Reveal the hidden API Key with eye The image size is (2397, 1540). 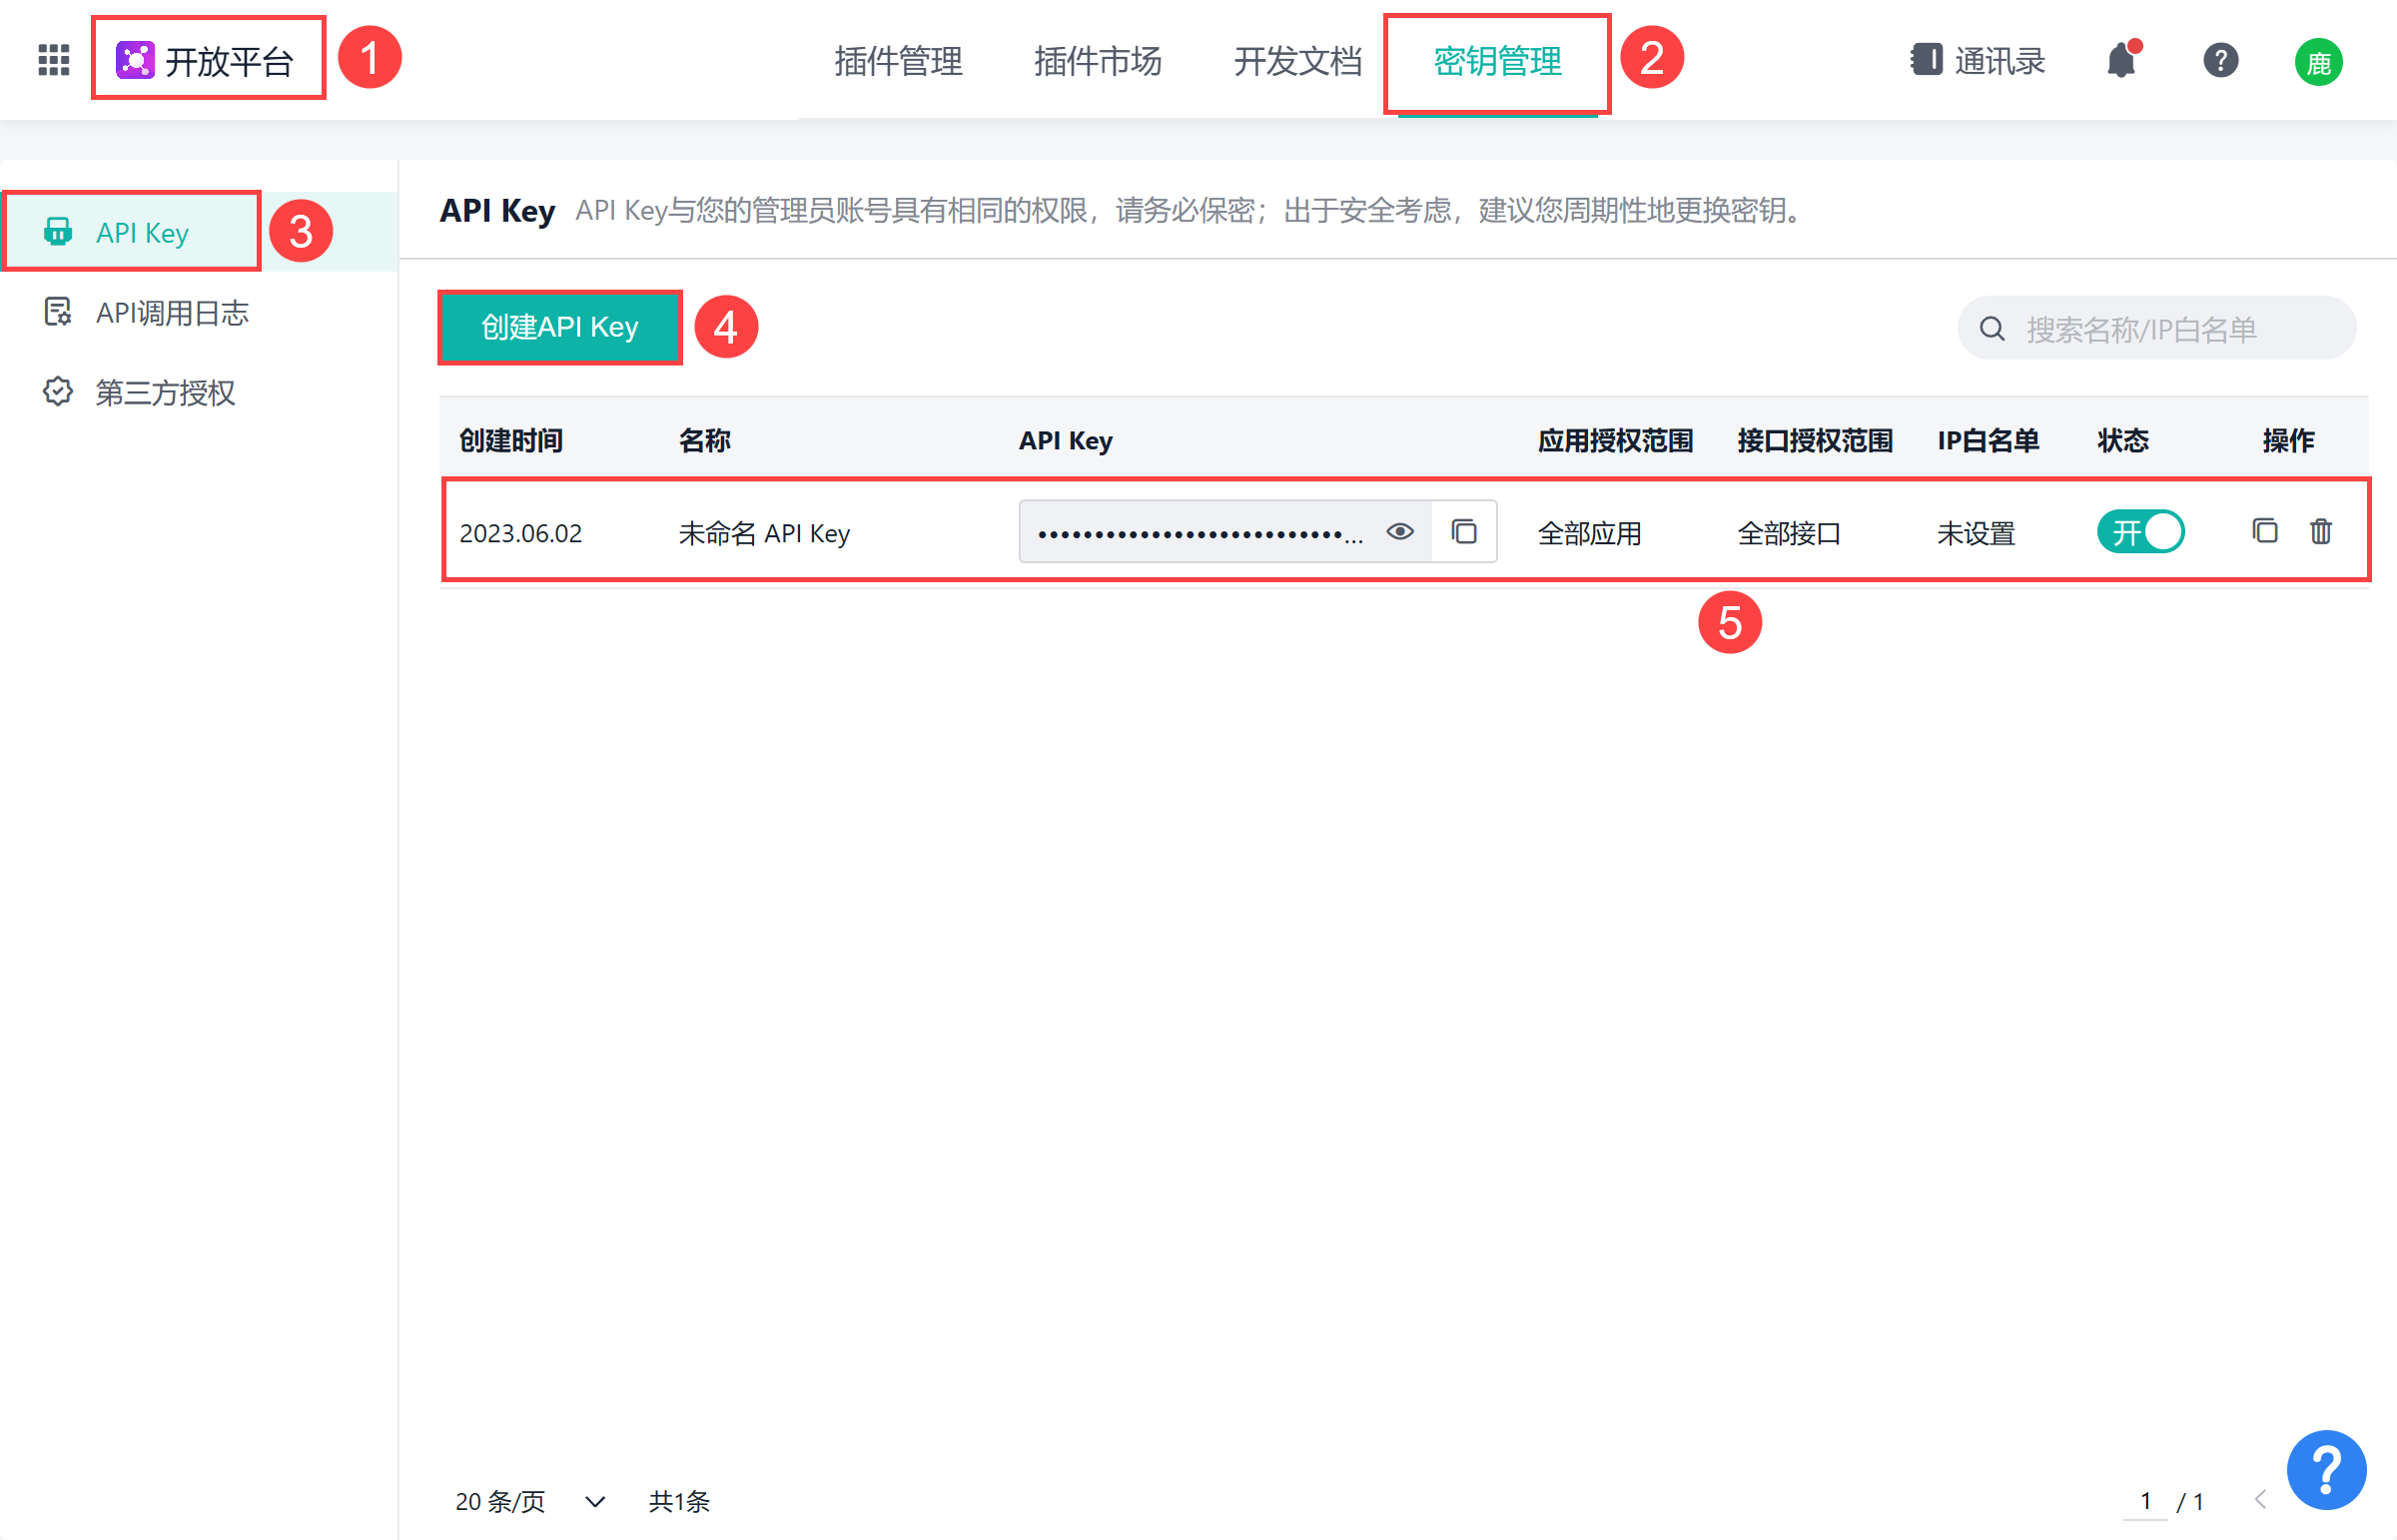tap(1400, 532)
